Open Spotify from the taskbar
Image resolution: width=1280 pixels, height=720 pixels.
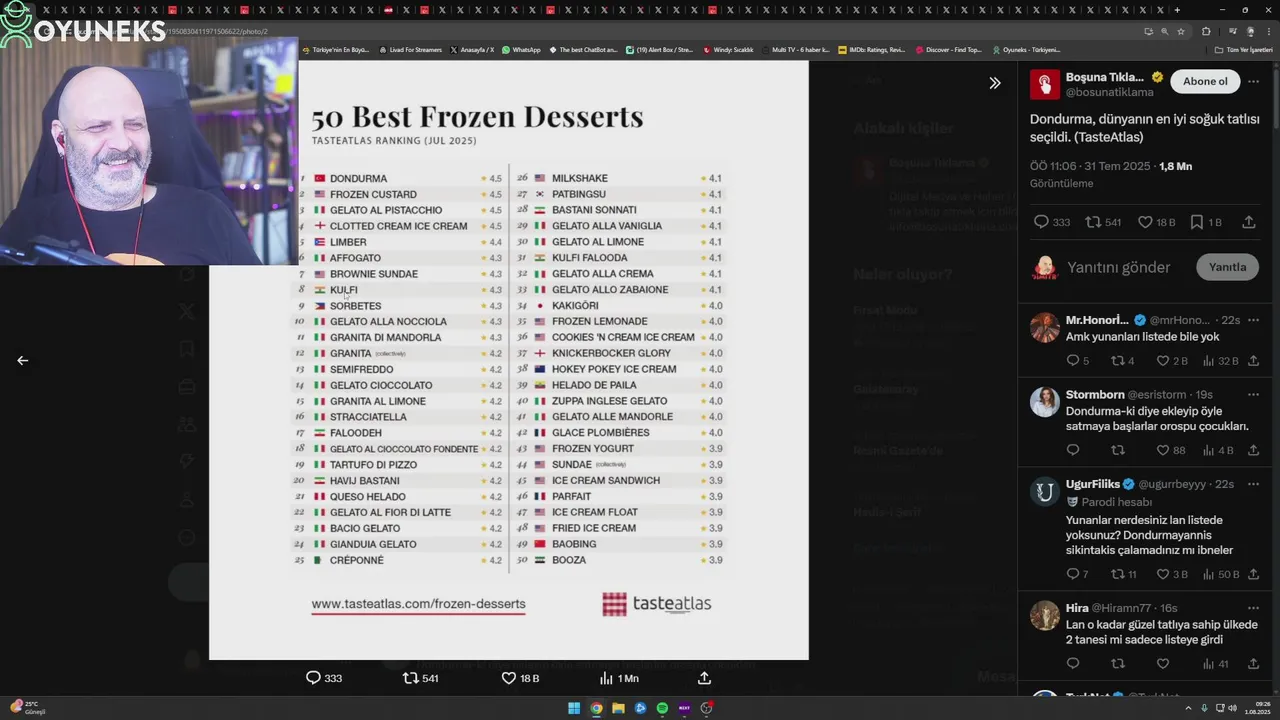point(662,708)
